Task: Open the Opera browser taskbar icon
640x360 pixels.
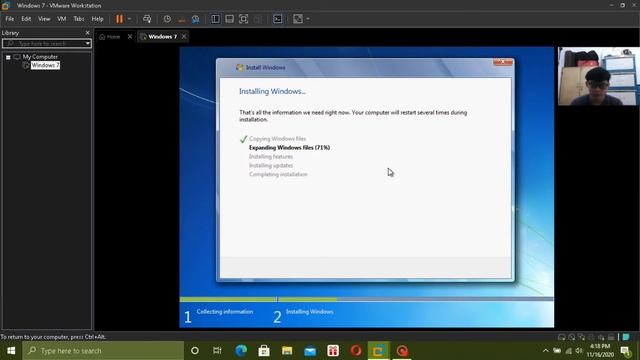Action: click(x=356, y=351)
